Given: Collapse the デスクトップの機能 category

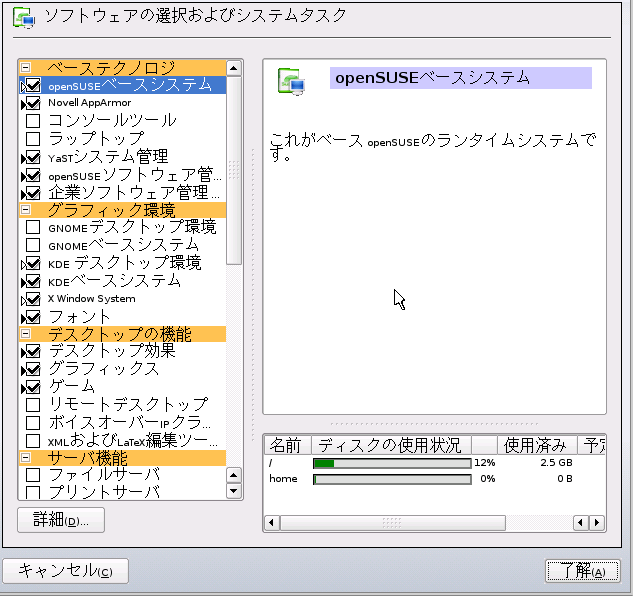Looking at the screenshot, I should click(25, 334).
